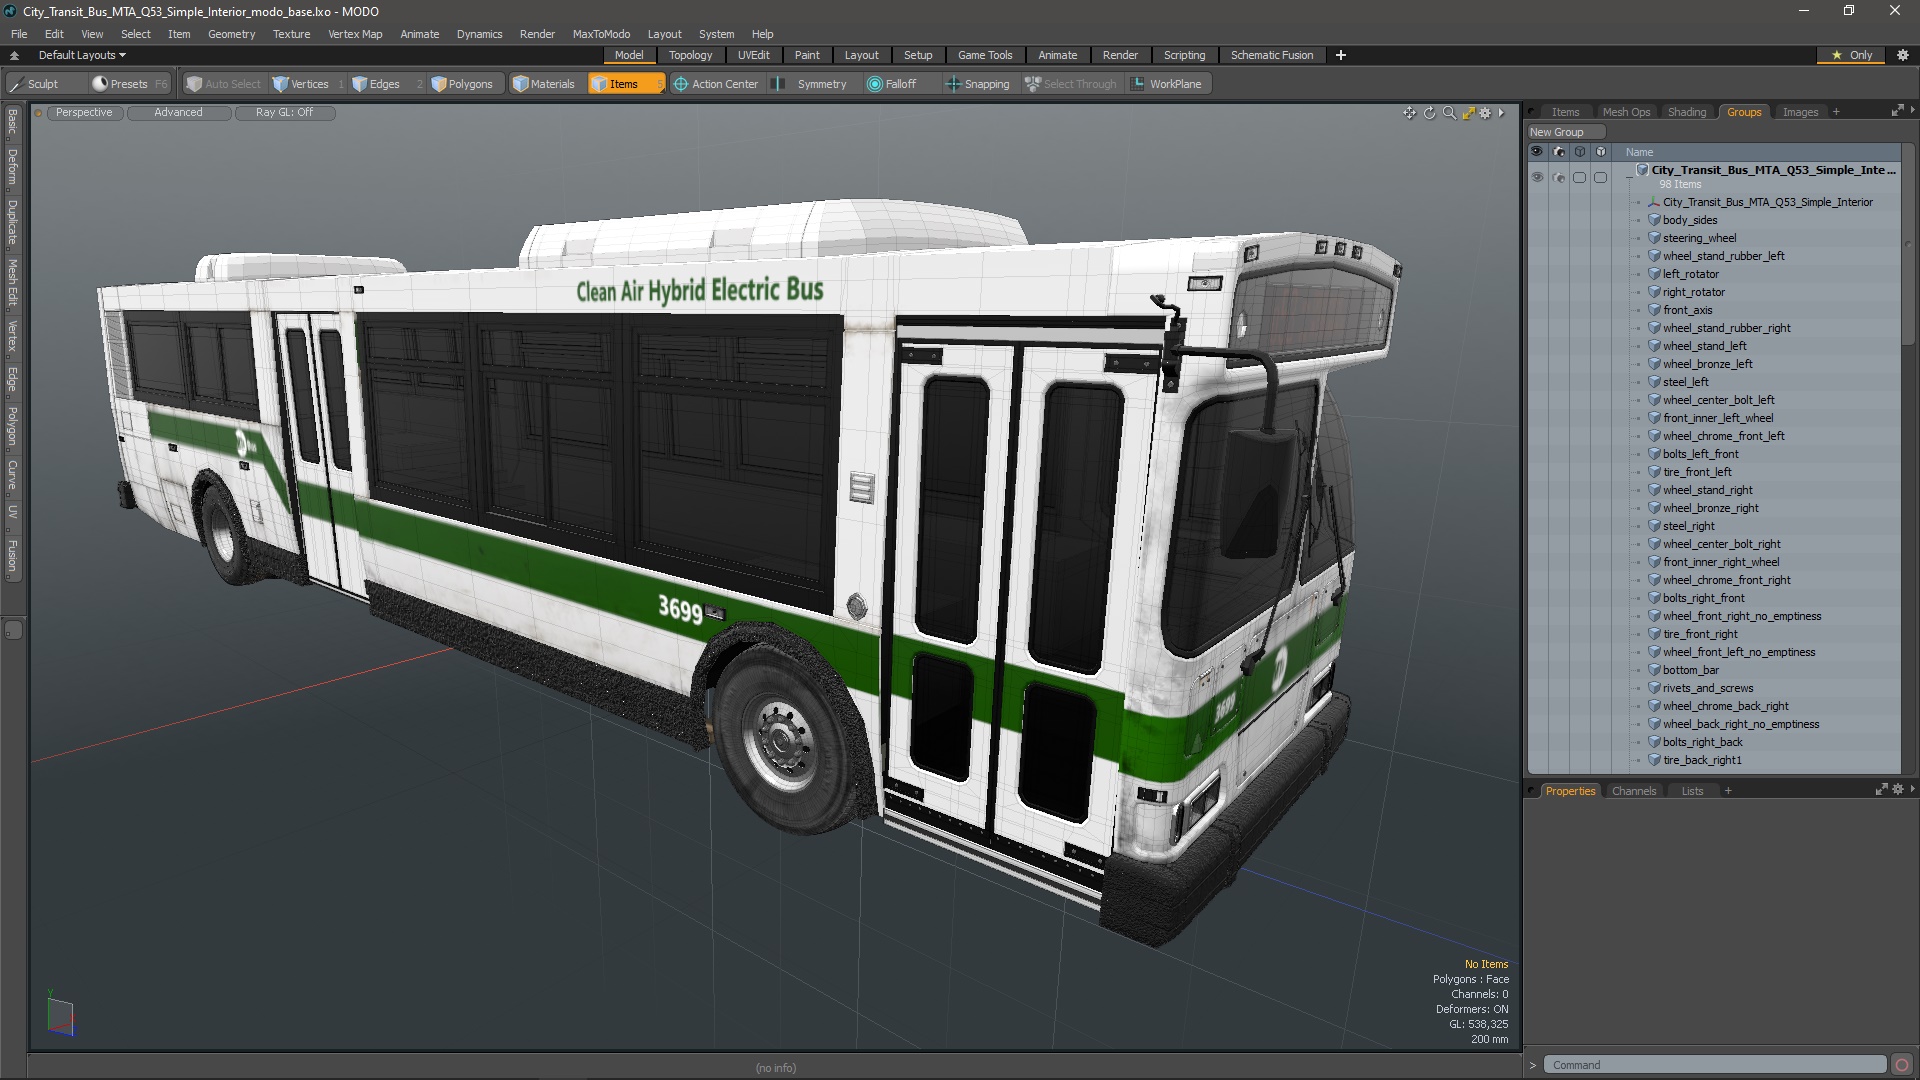The image size is (1920, 1080).
Task: Switch to the UVEdit layout tab
Action: pos(753,55)
